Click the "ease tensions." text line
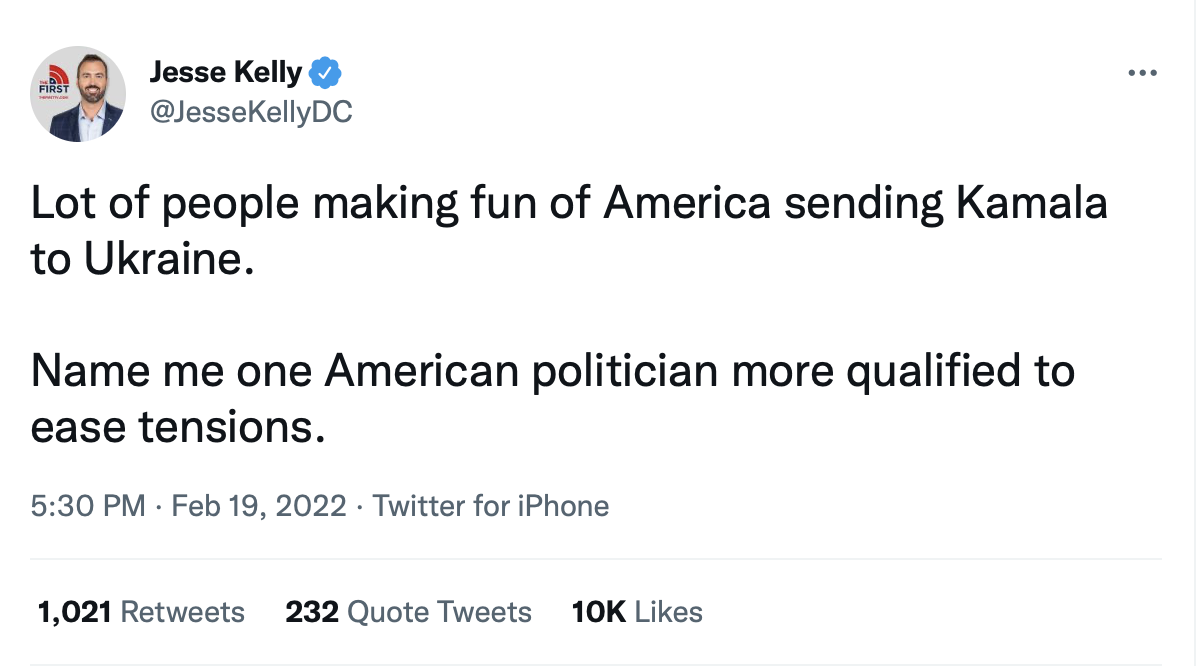The width and height of the screenshot is (1202, 666). click(178, 427)
